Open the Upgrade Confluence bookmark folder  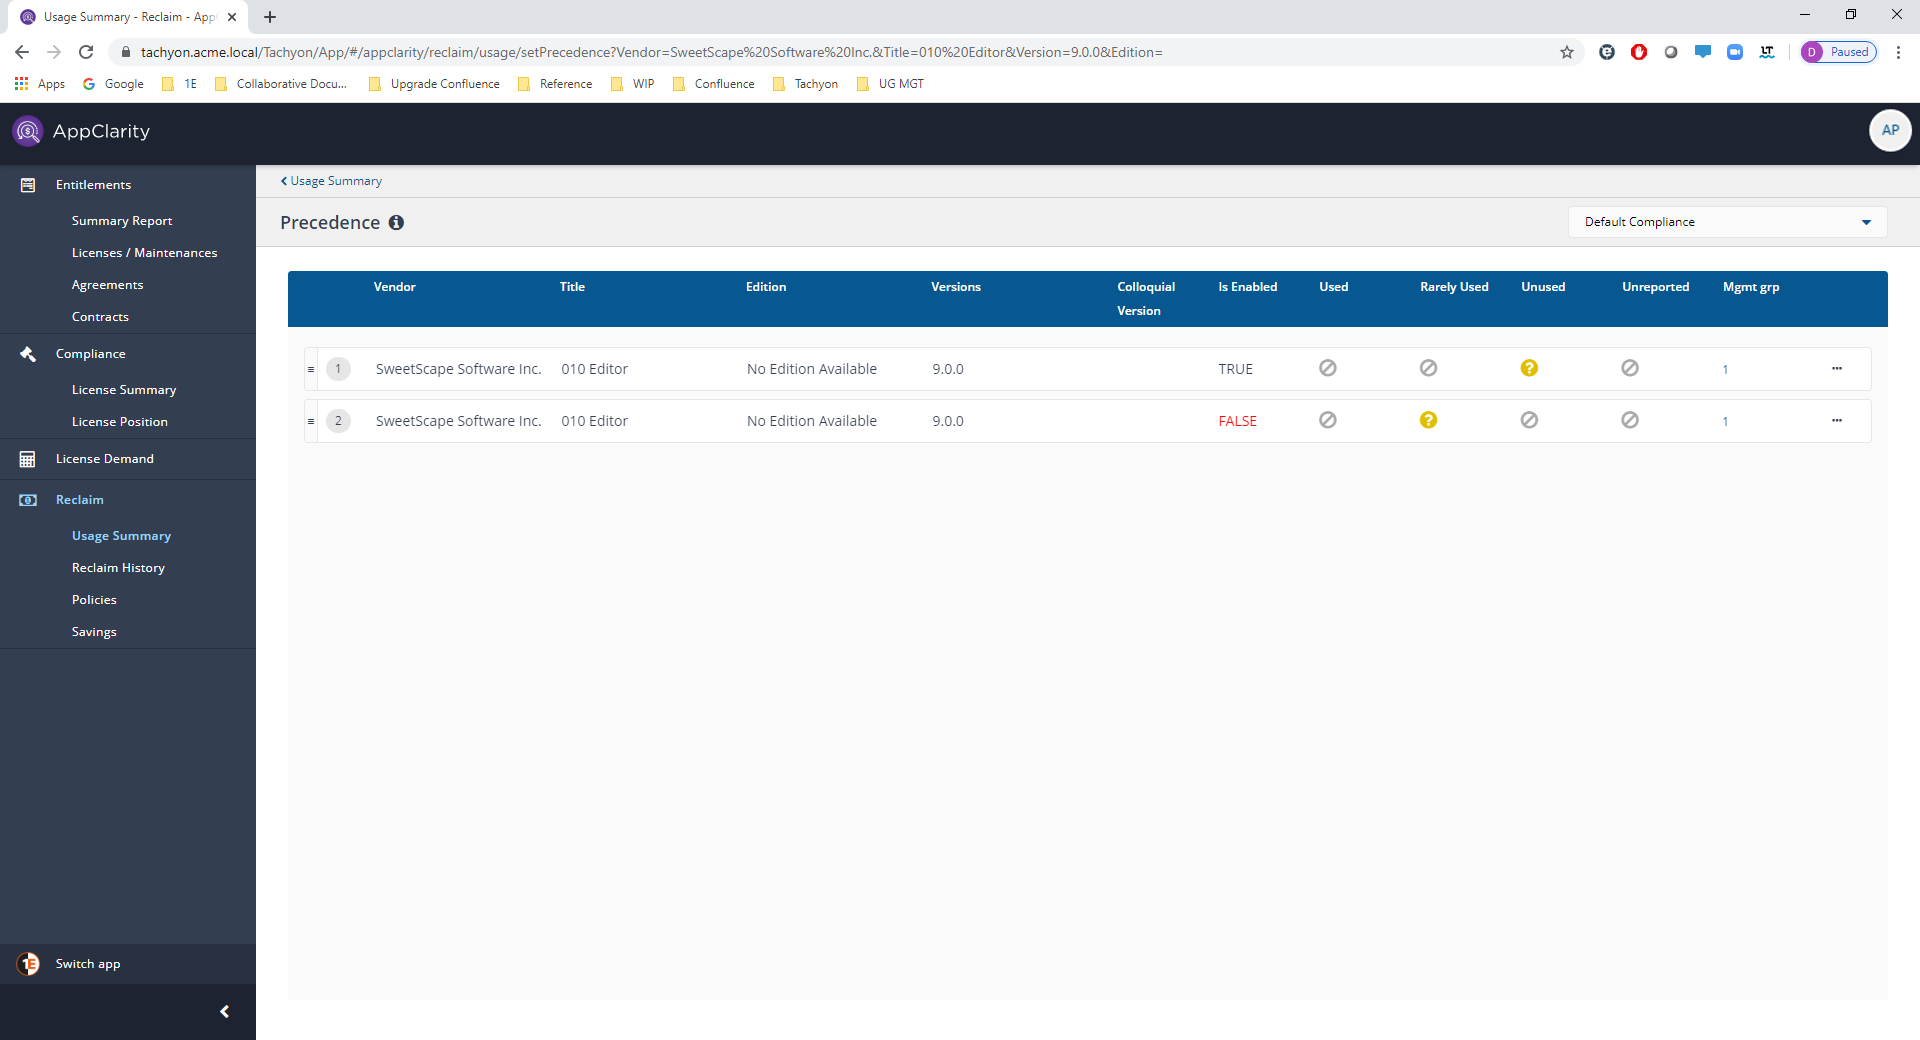[434, 84]
